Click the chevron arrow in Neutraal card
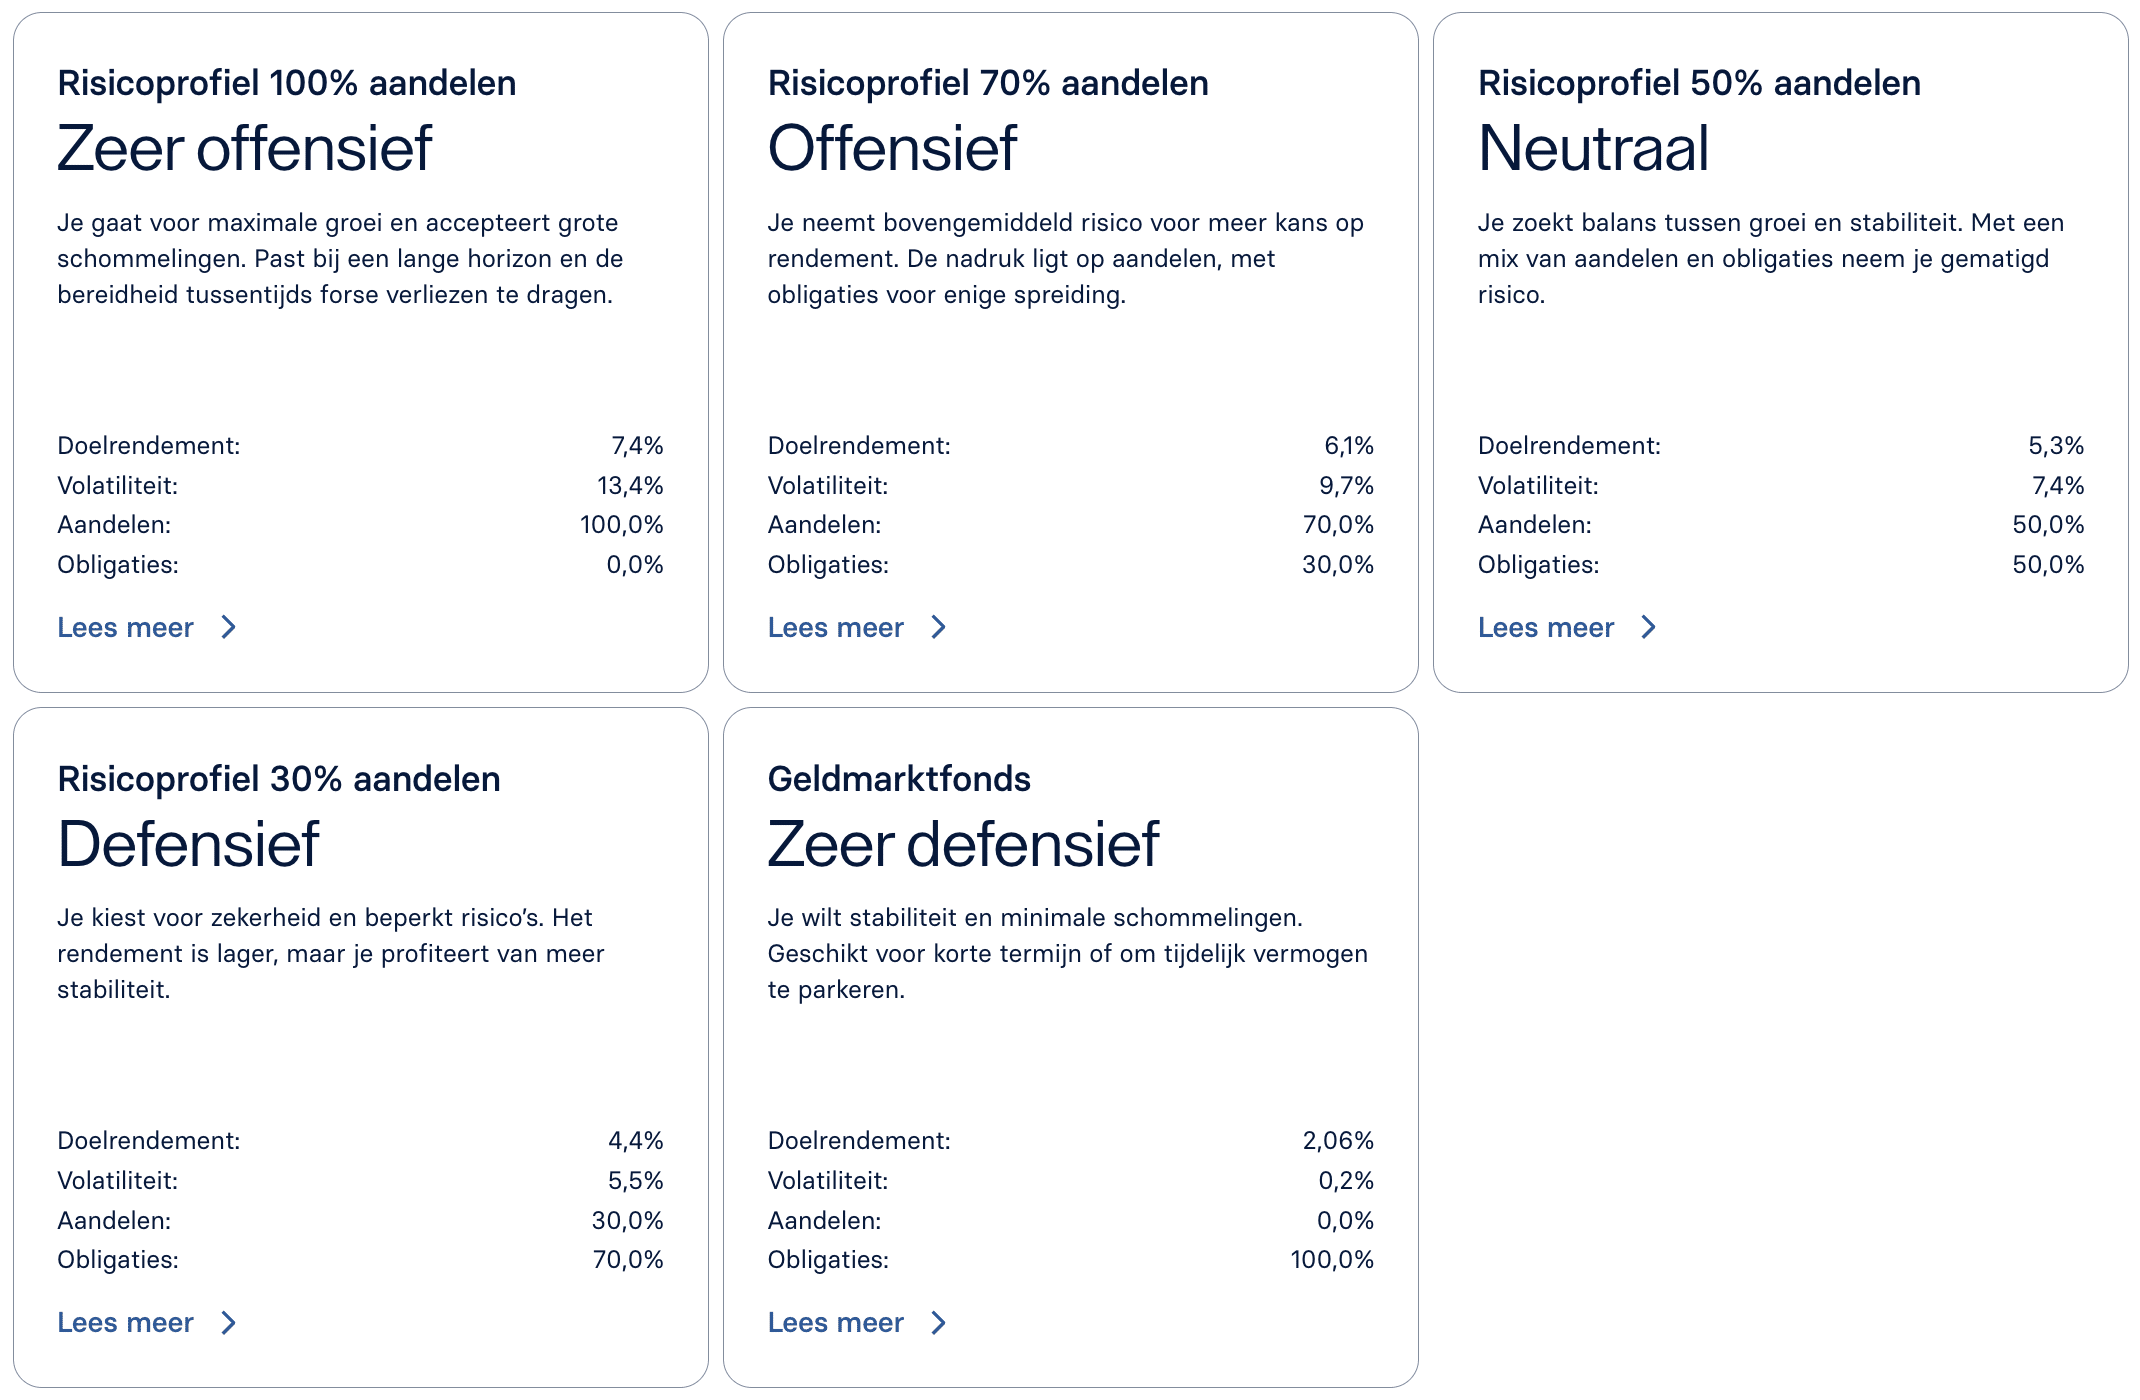 pos(1649,627)
